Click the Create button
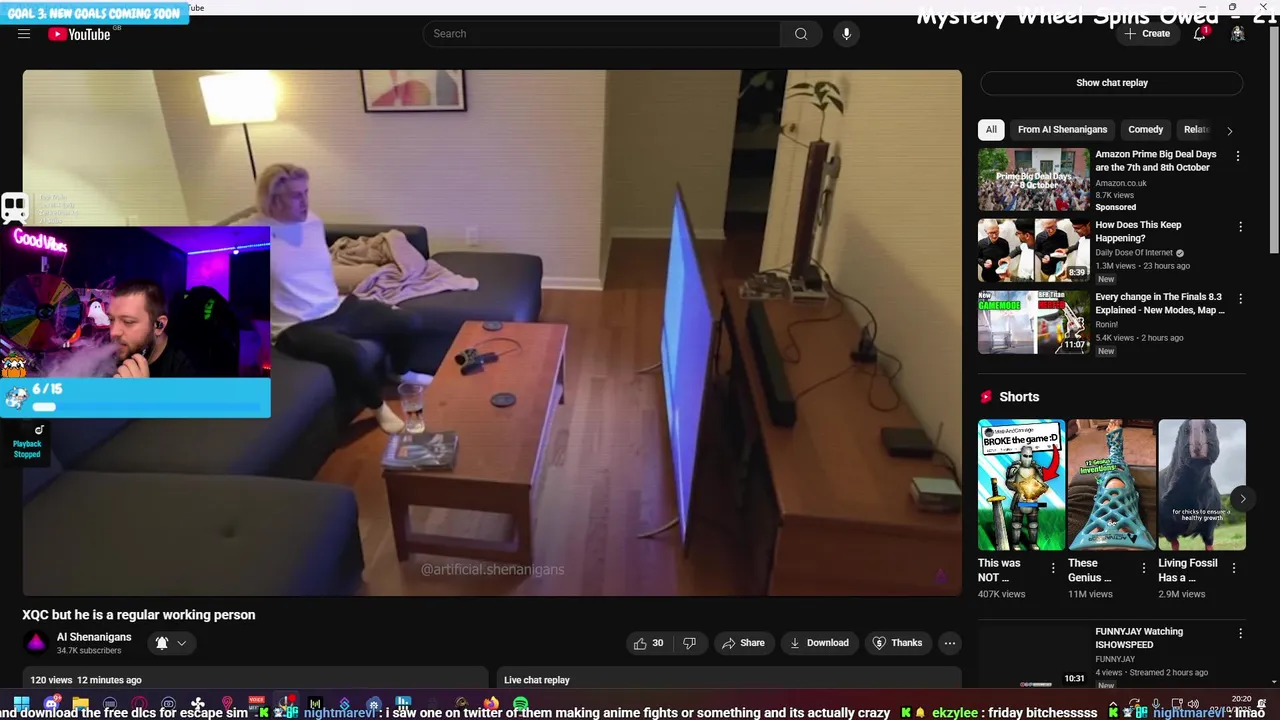The image size is (1280, 720). coord(1146,34)
